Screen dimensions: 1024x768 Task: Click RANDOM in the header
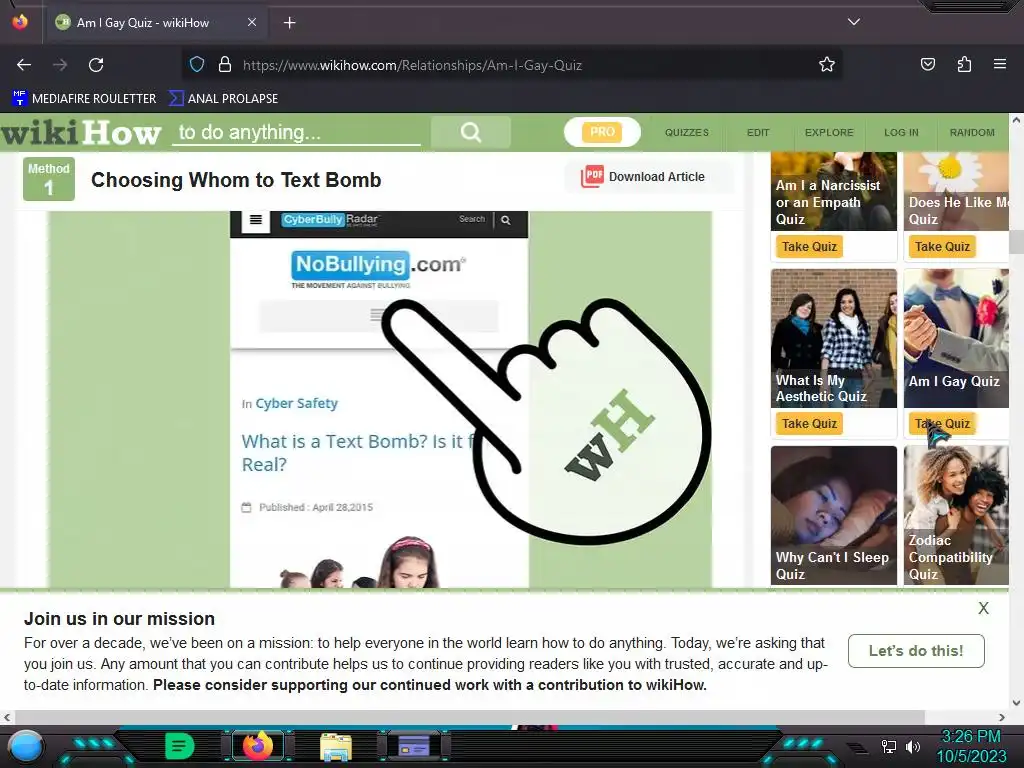(x=972, y=133)
